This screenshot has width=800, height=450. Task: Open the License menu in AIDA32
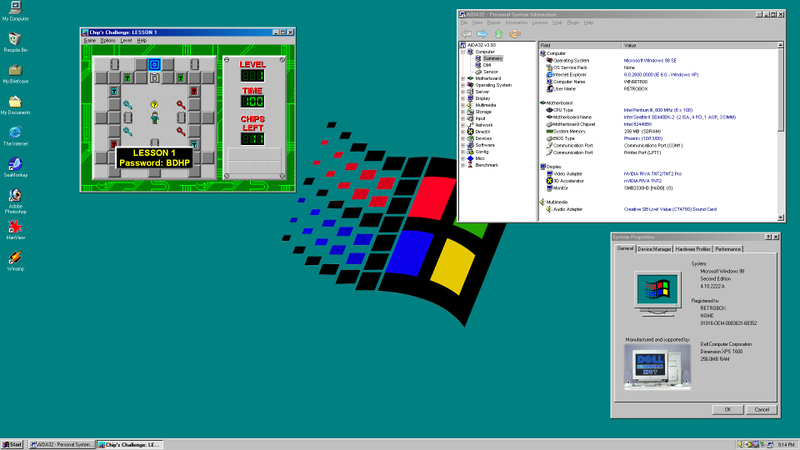coord(540,22)
